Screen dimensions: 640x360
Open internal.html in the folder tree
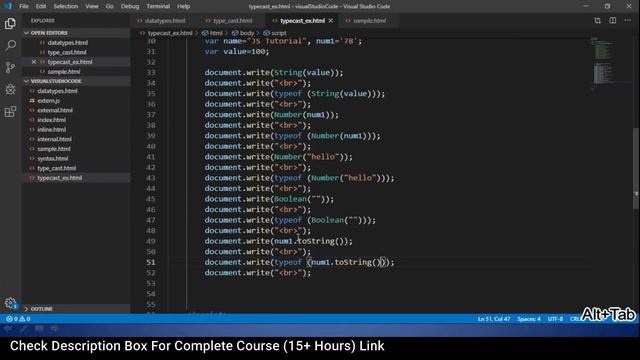click(x=54, y=139)
